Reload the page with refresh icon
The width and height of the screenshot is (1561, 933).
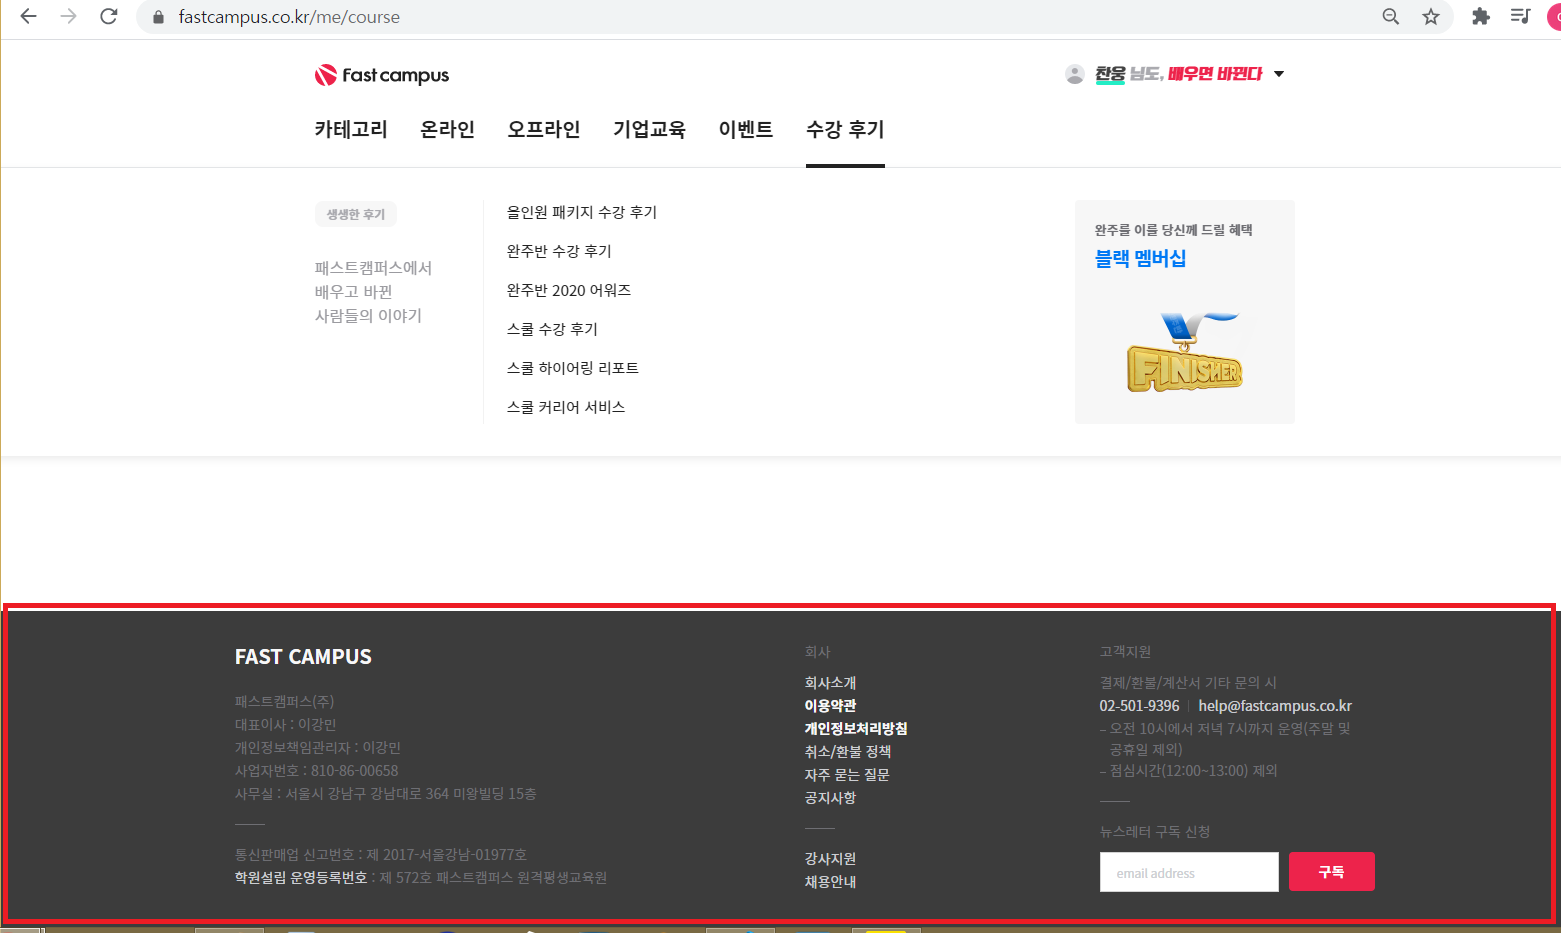click(109, 16)
